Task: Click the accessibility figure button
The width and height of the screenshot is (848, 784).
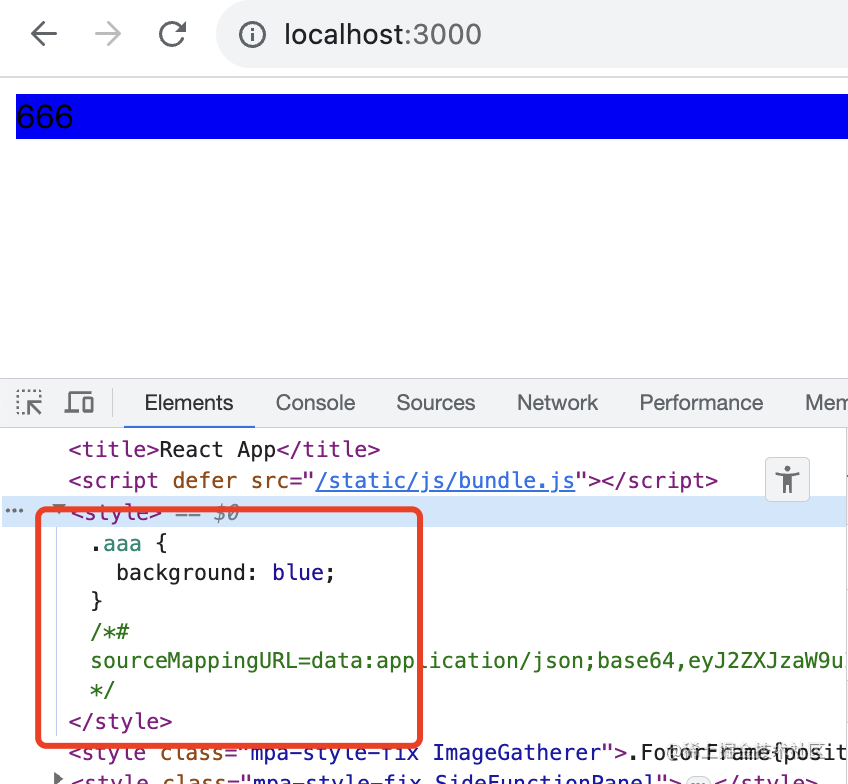Action: click(x=787, y=479)
